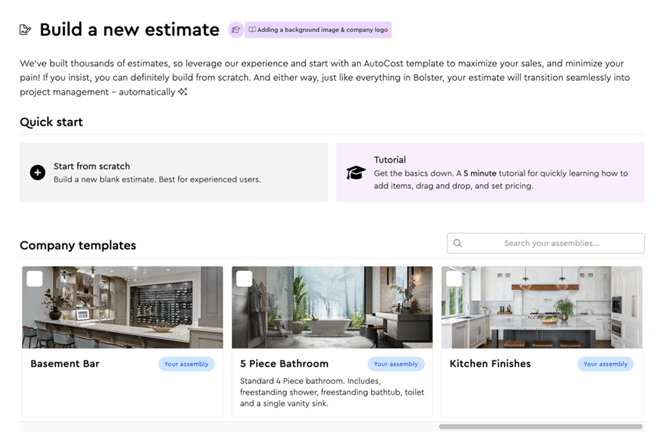Check the Basement Bar template checkbox
The height and width of the screenshot is (445, 670).
35,279
